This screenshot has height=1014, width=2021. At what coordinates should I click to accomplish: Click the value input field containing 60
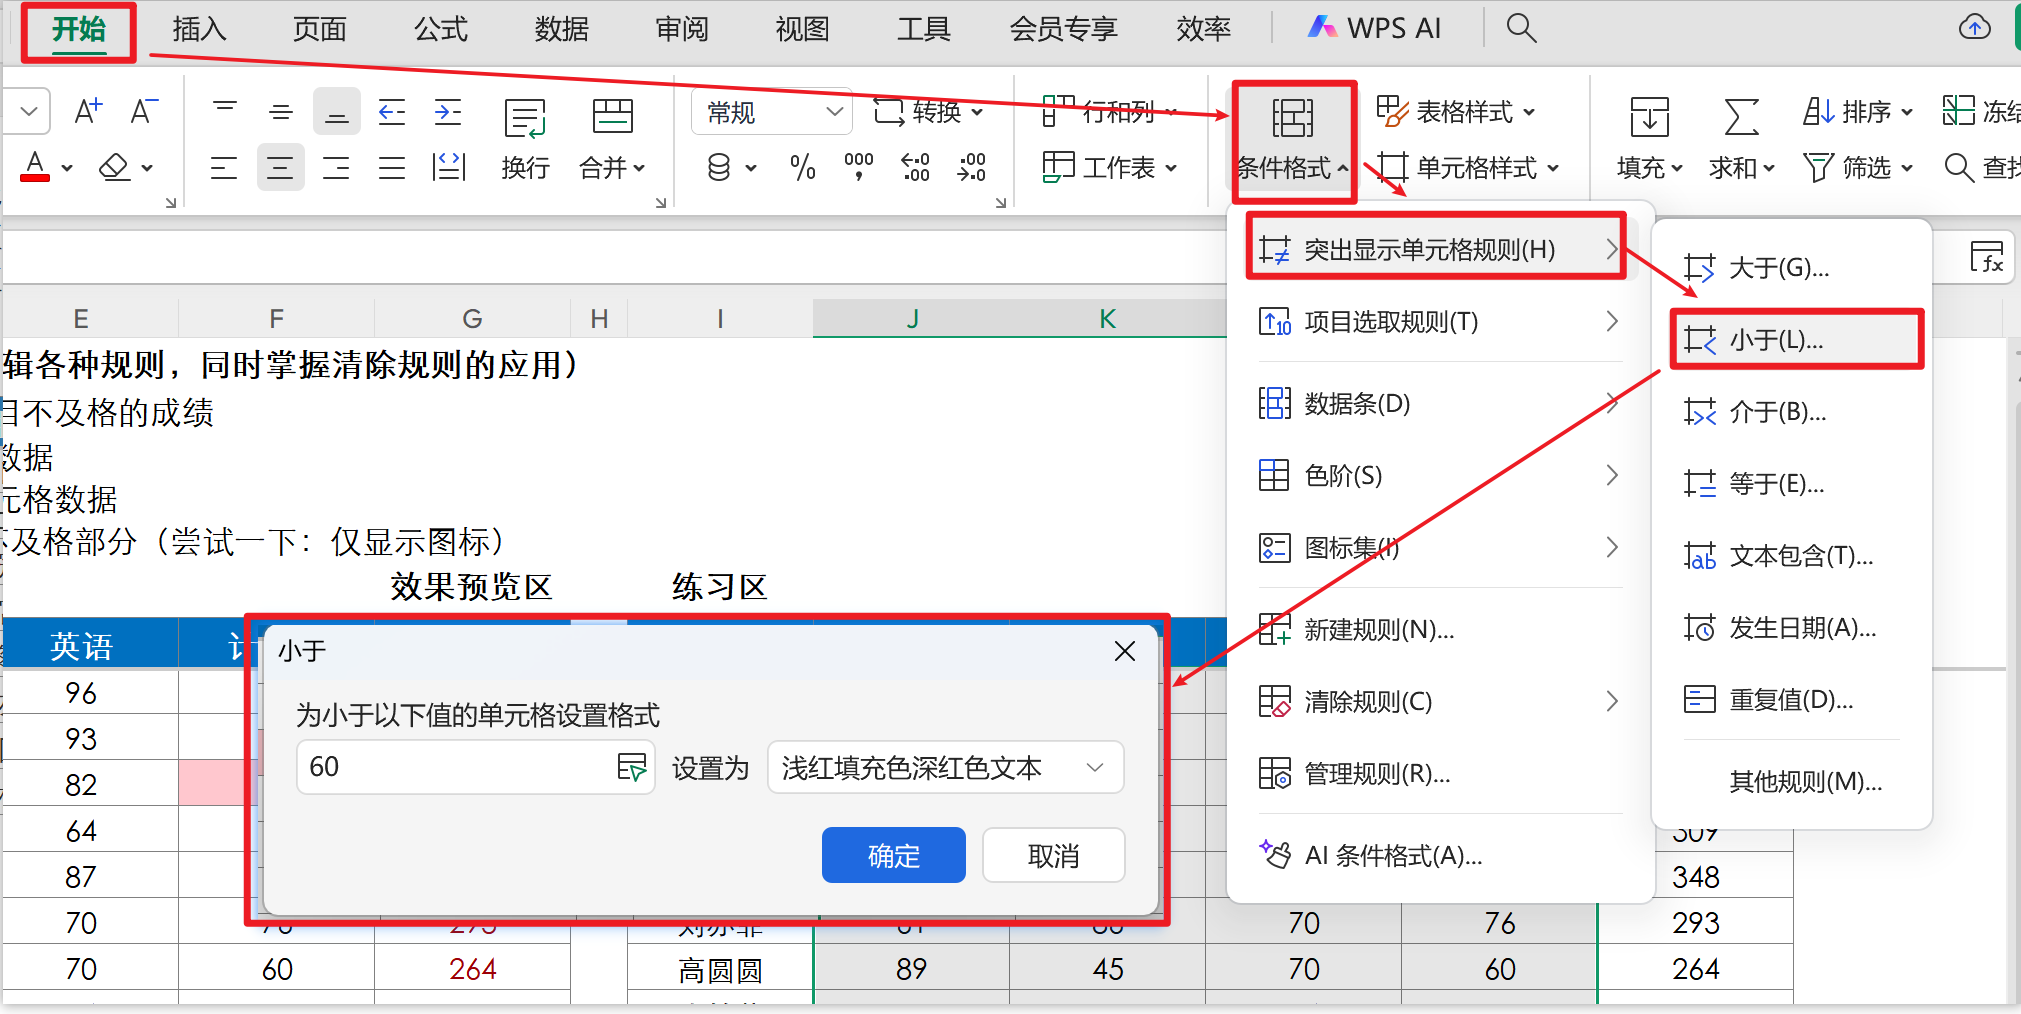[x=455, y=767]
